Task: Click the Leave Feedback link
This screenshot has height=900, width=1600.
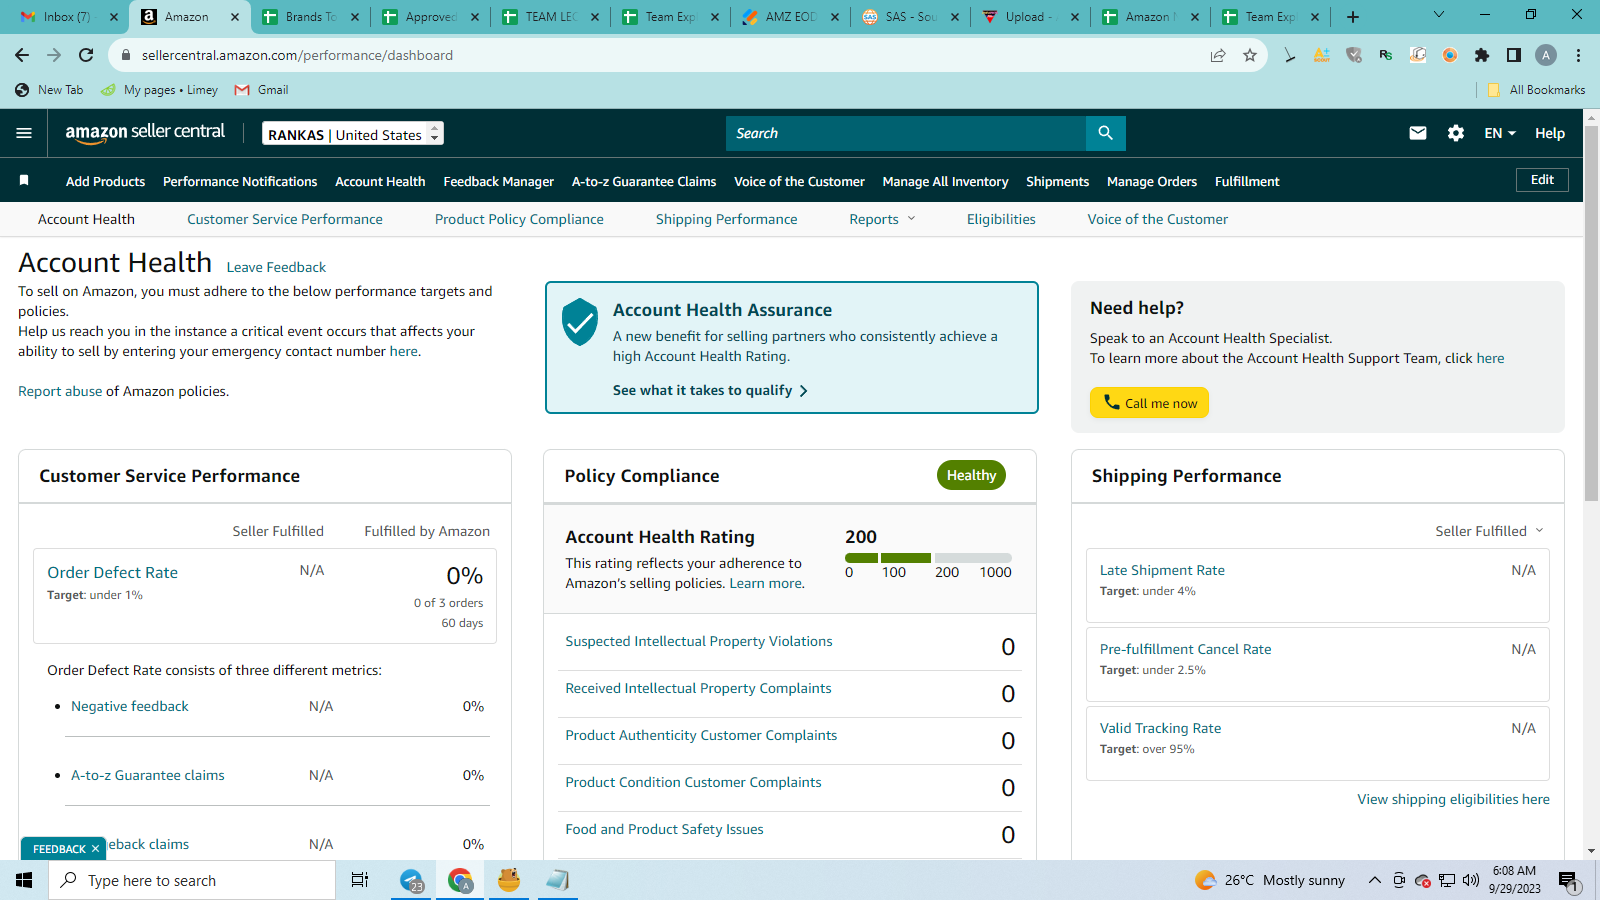Action: tap(276, 267)
